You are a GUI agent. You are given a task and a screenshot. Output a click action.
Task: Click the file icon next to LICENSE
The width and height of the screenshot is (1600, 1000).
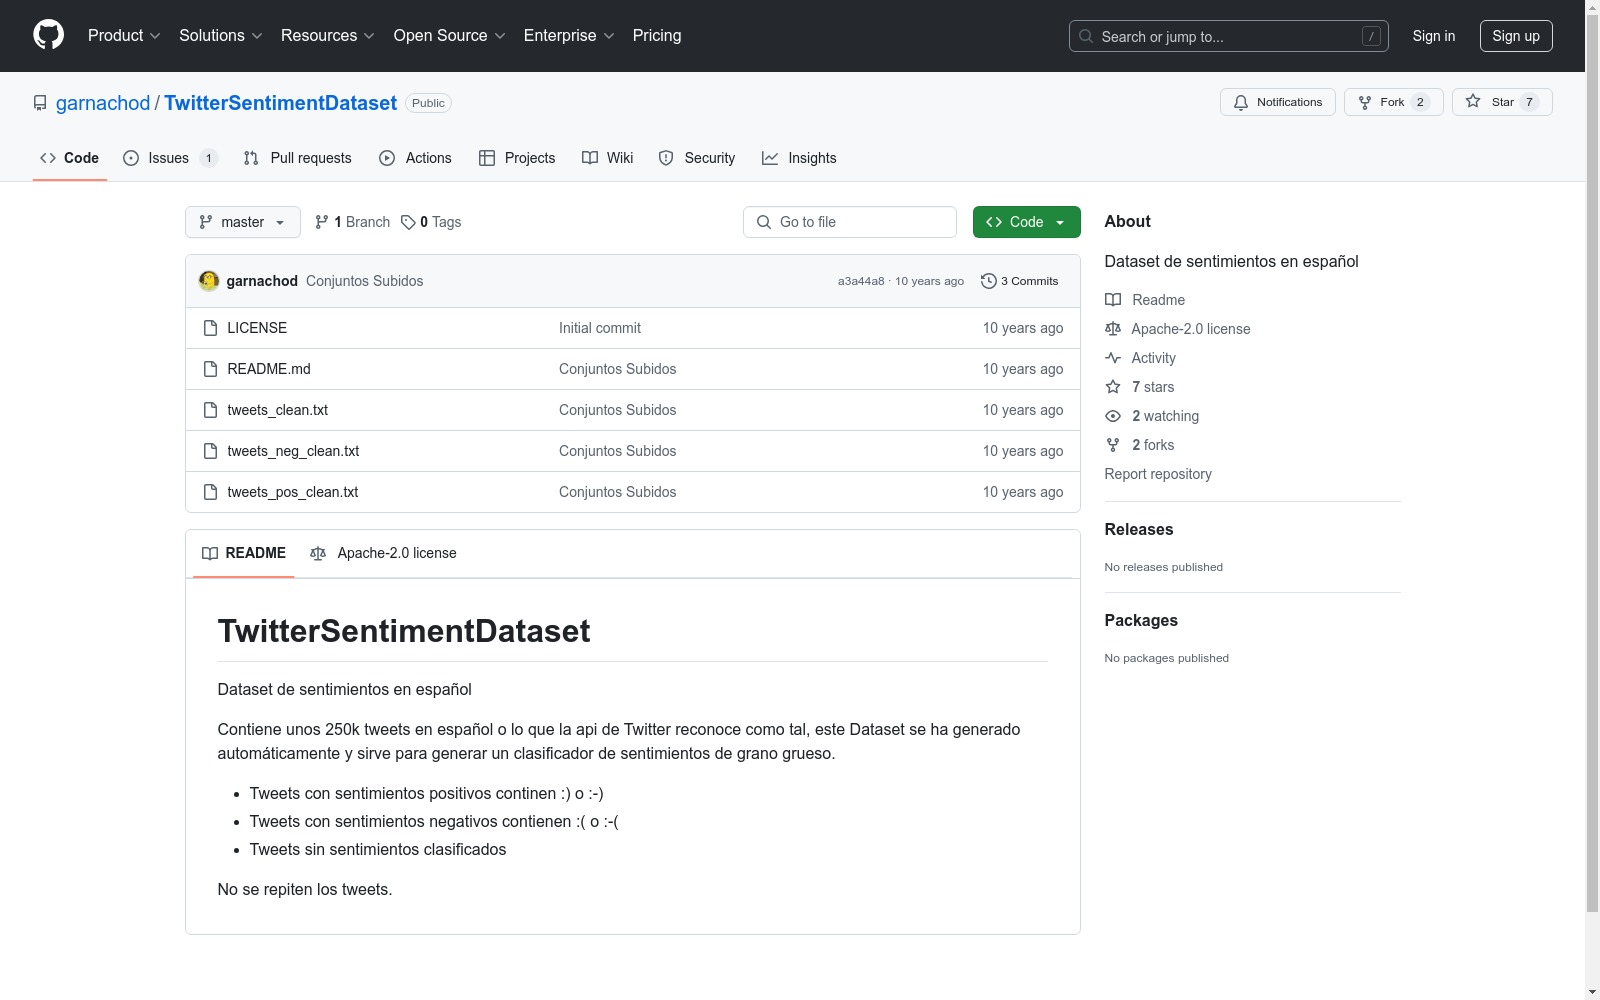tap(210, 328)
